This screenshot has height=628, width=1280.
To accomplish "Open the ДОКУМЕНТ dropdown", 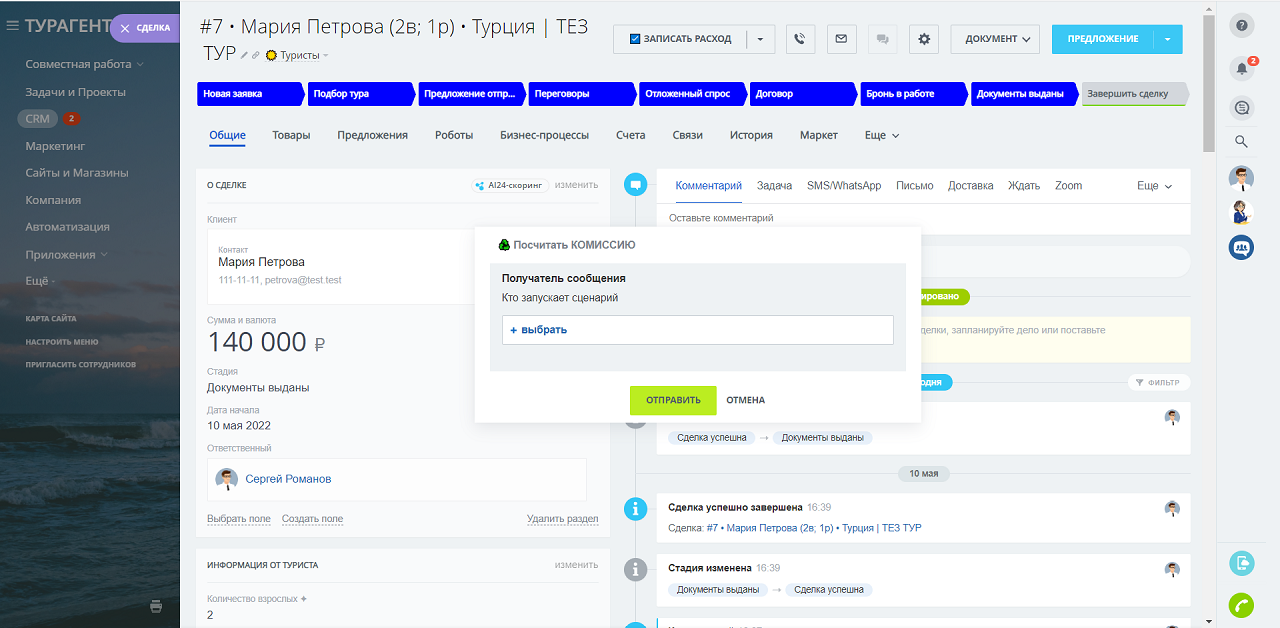I will pyautogui.click(x=995, y=39).
